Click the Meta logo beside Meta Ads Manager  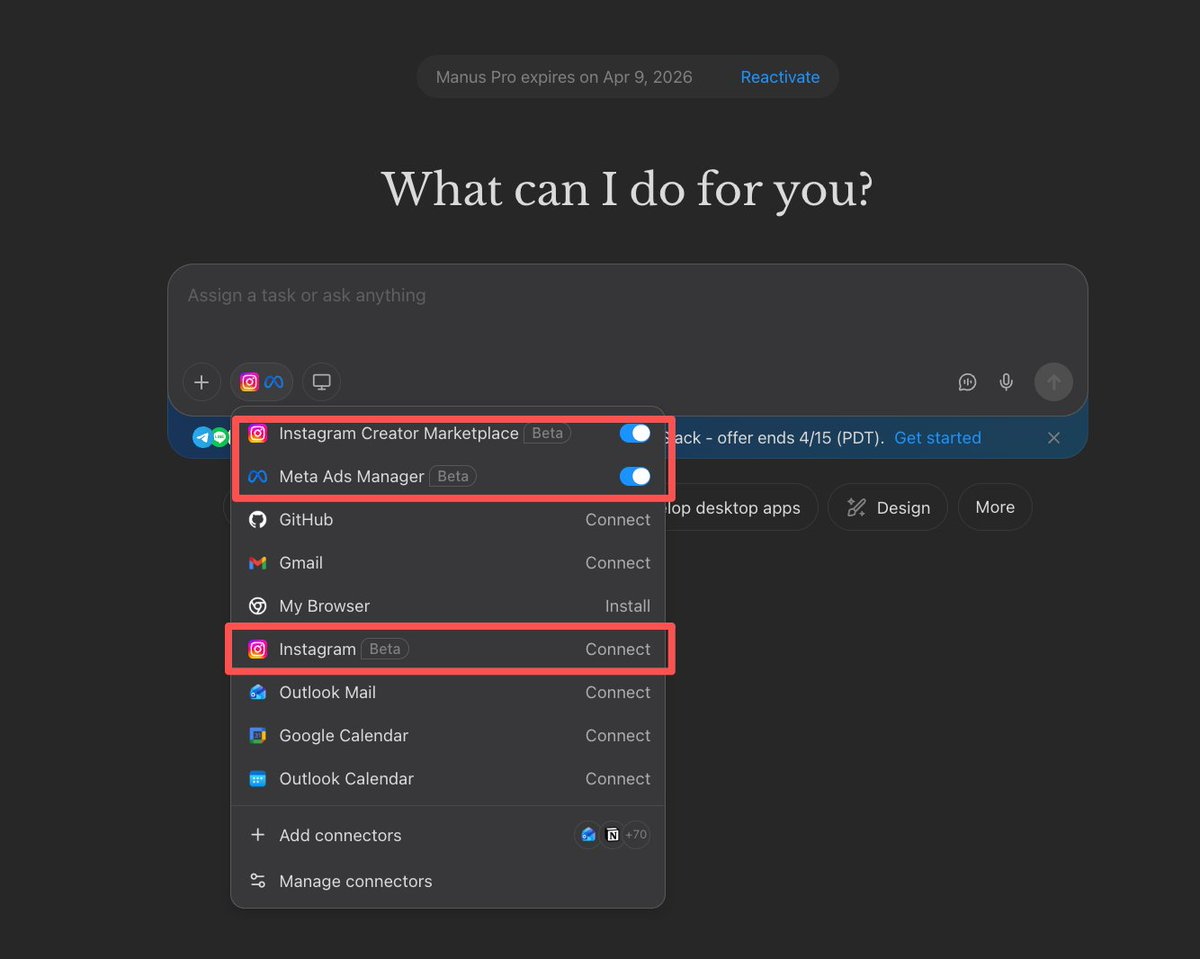point(257,477)
